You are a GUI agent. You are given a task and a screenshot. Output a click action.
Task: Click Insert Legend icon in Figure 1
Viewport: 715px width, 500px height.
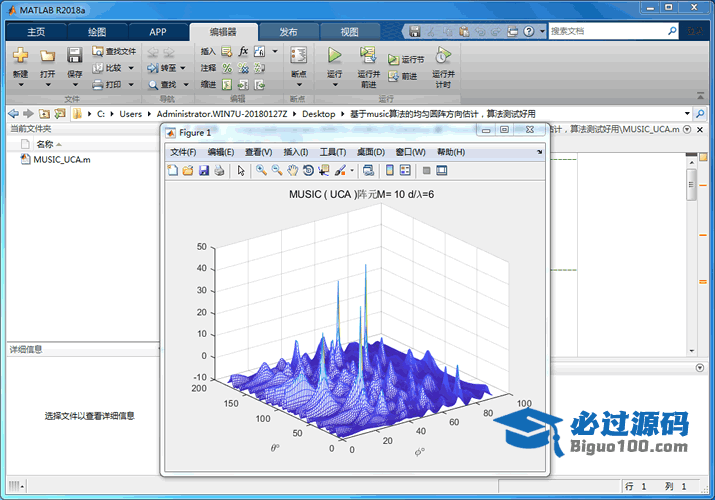click(405, 170)
